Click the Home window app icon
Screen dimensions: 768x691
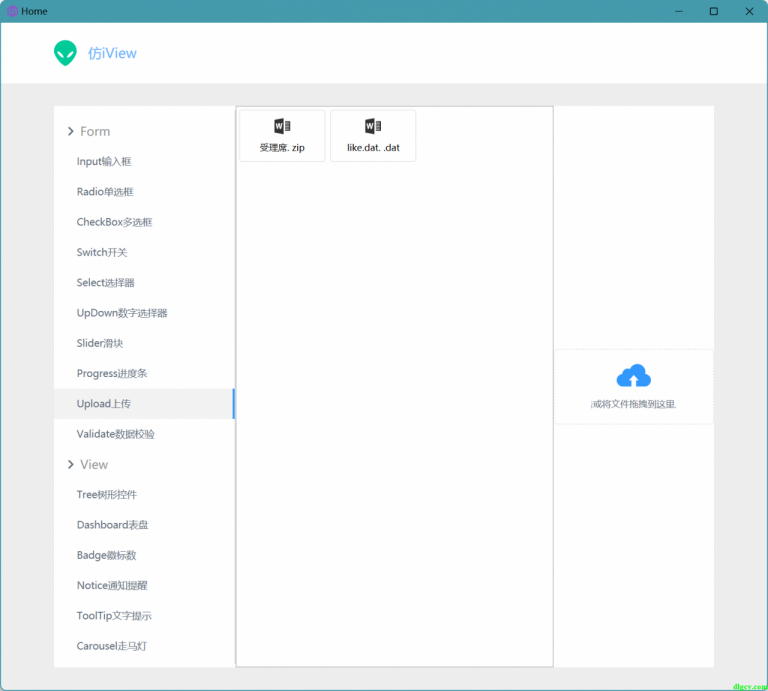[12, 11]
